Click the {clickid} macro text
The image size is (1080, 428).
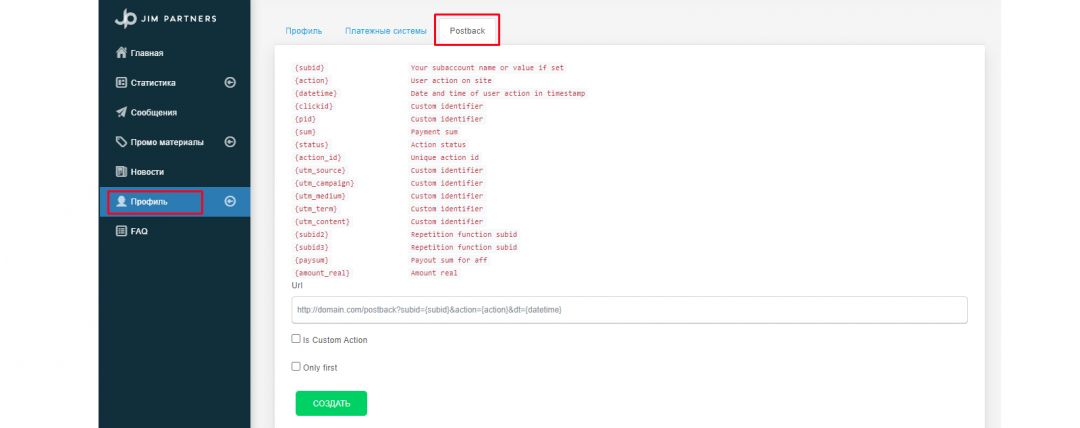(313, 106)
